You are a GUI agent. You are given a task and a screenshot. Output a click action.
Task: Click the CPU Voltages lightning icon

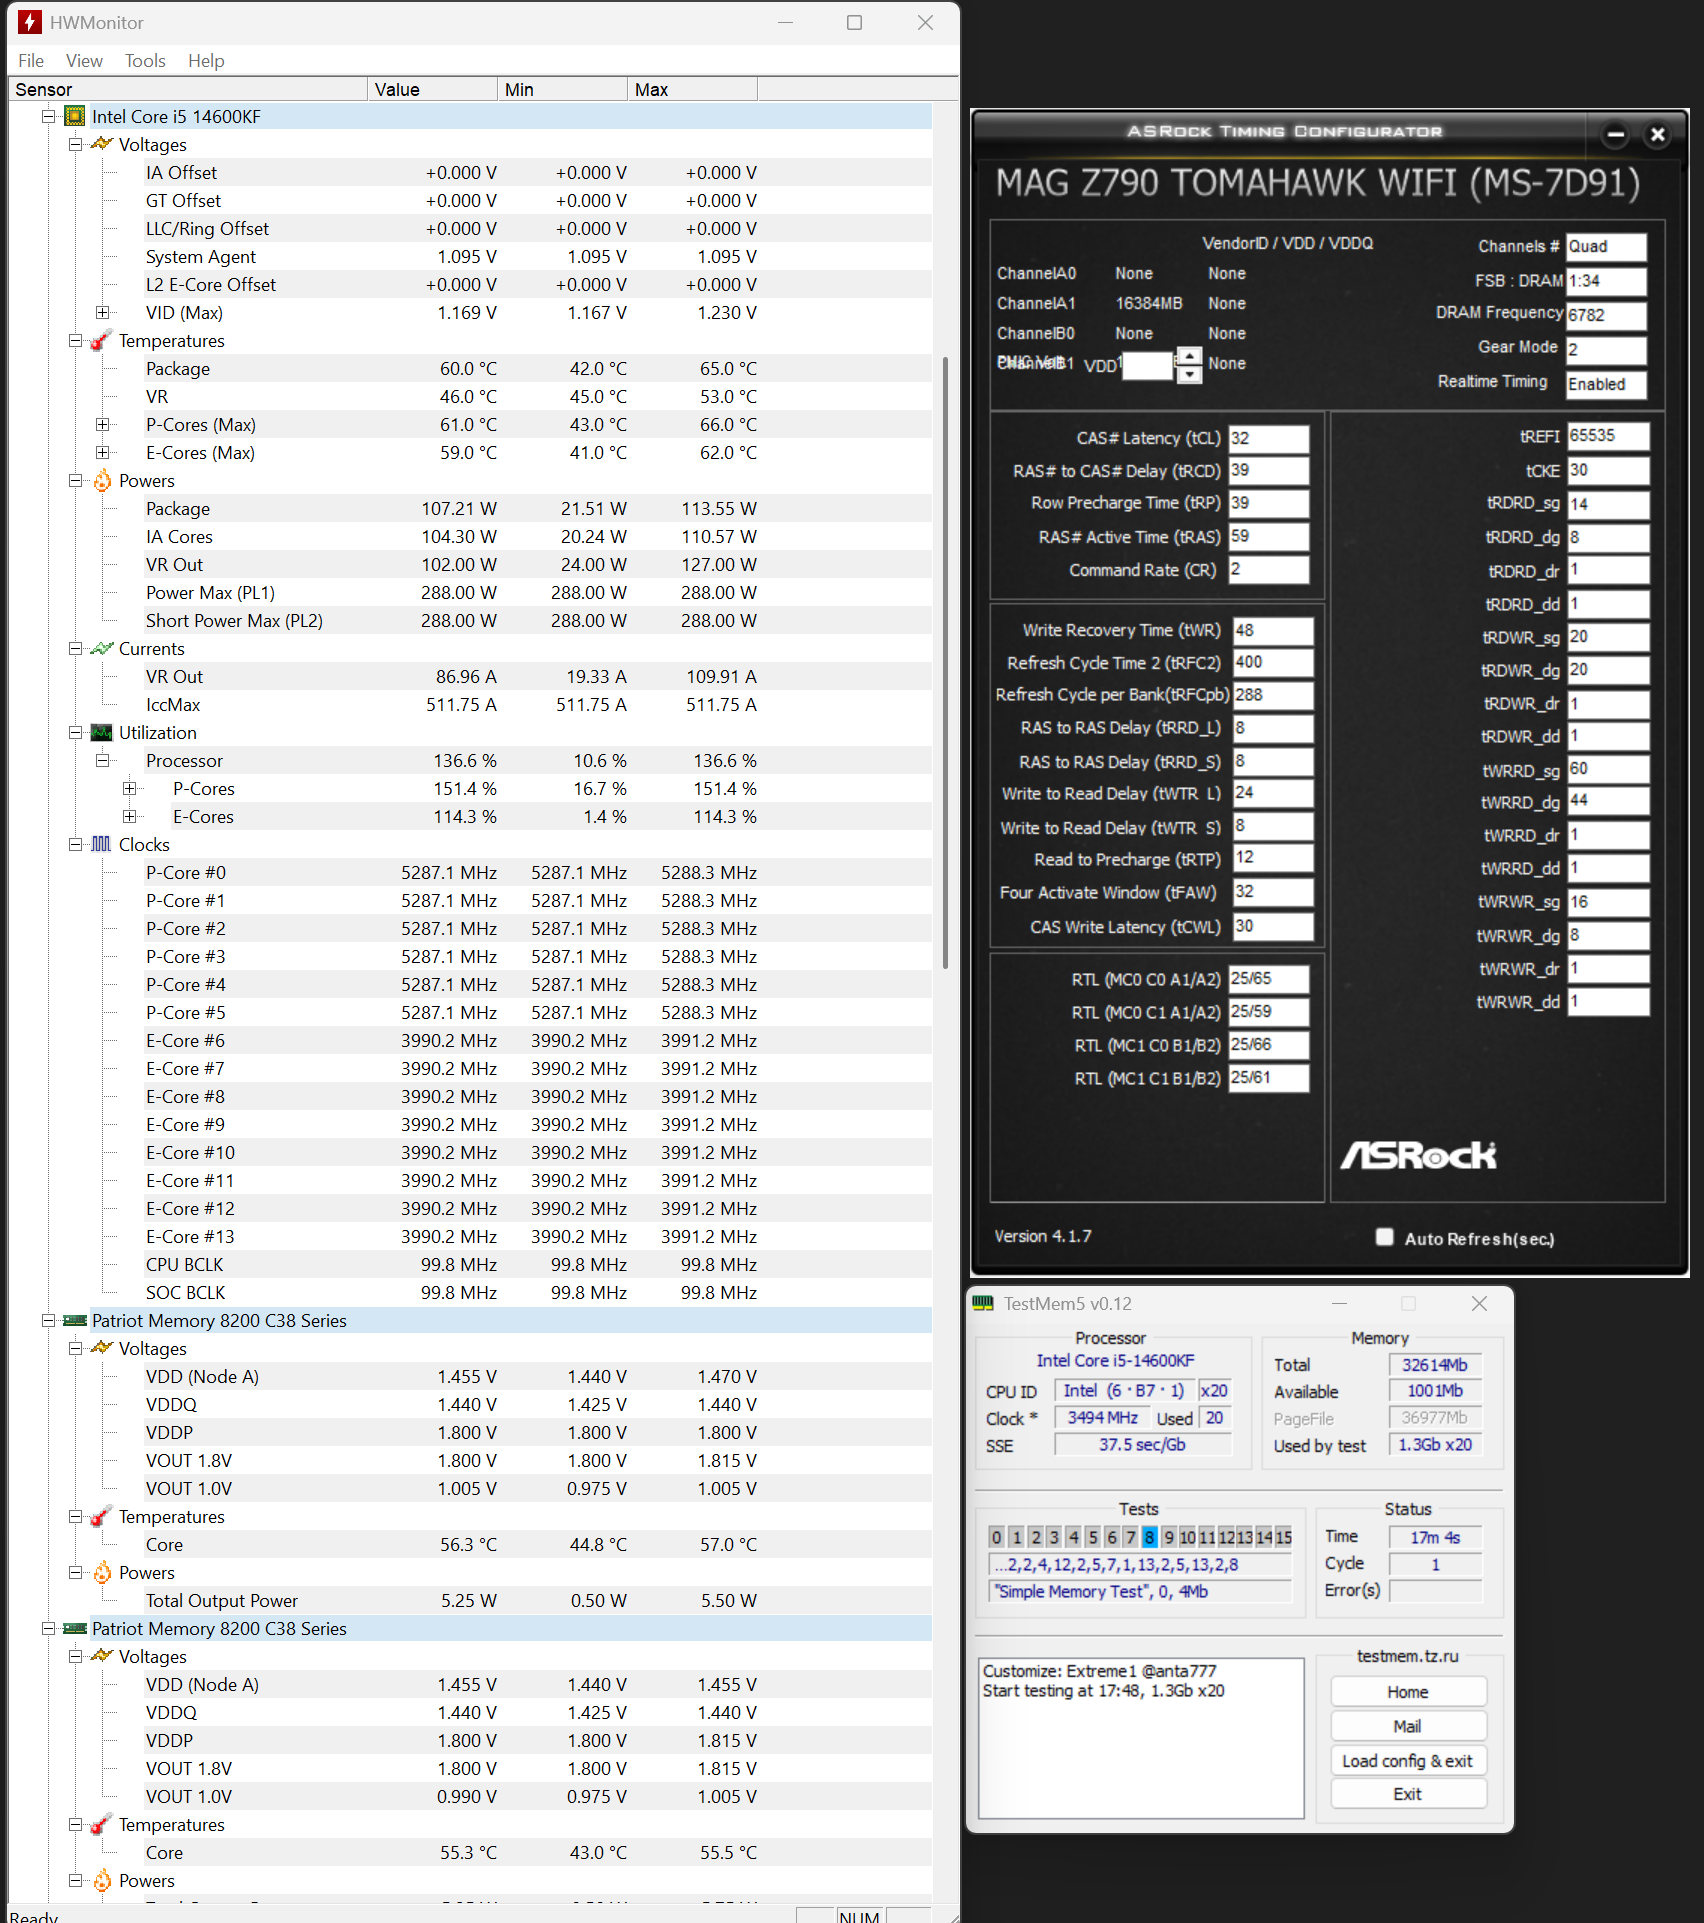tap(102, 145)
